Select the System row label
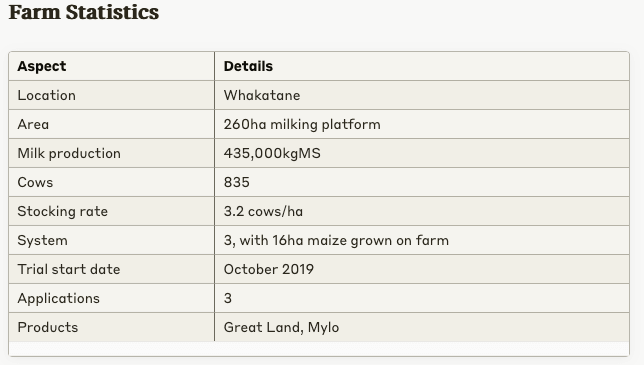644x365 pixels. (42, 240)
